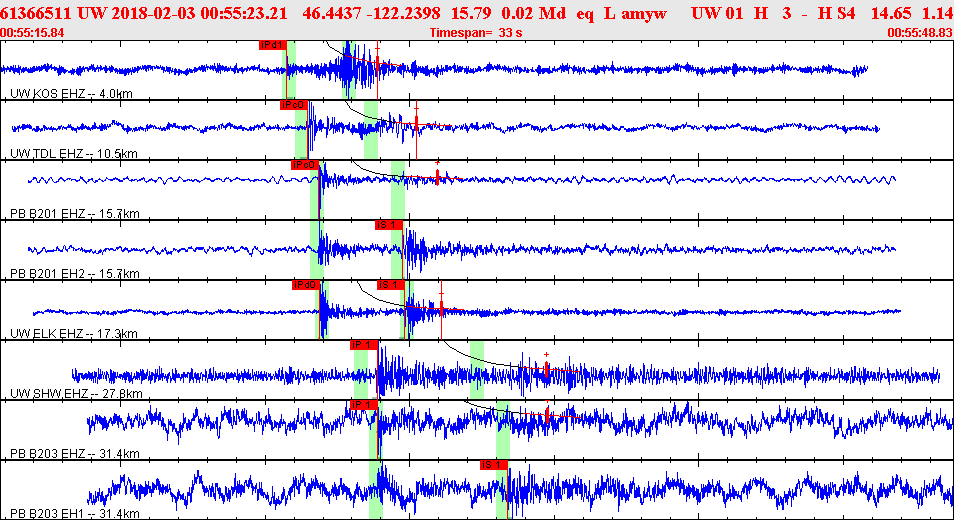The width and height of the screenshot is (954, 520).
Task: Select the red coda marker on SHW trace
Action: [x=546, y=367]
